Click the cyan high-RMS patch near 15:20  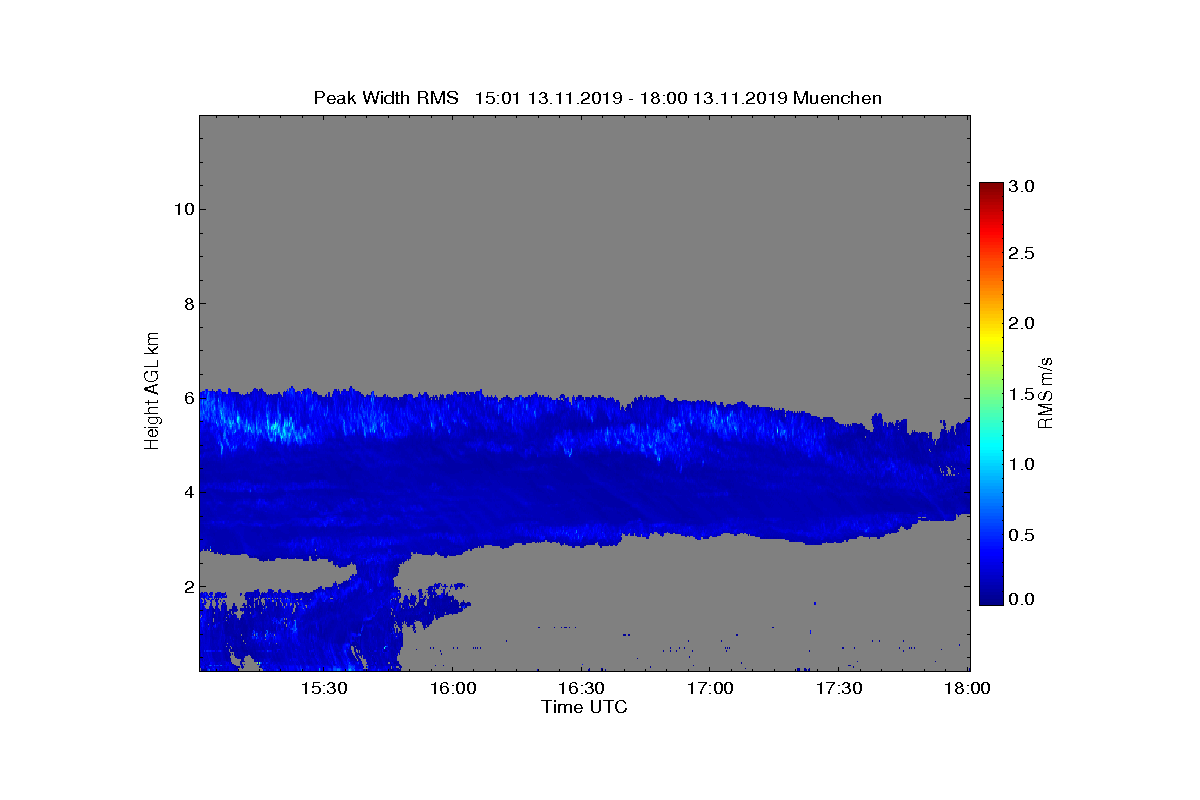280,430
